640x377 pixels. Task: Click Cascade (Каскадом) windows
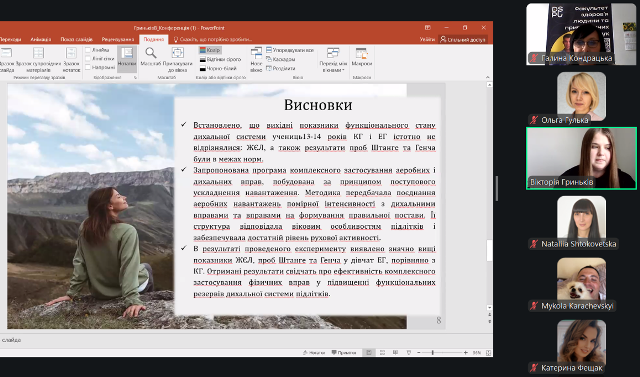[x=280, y=59]
